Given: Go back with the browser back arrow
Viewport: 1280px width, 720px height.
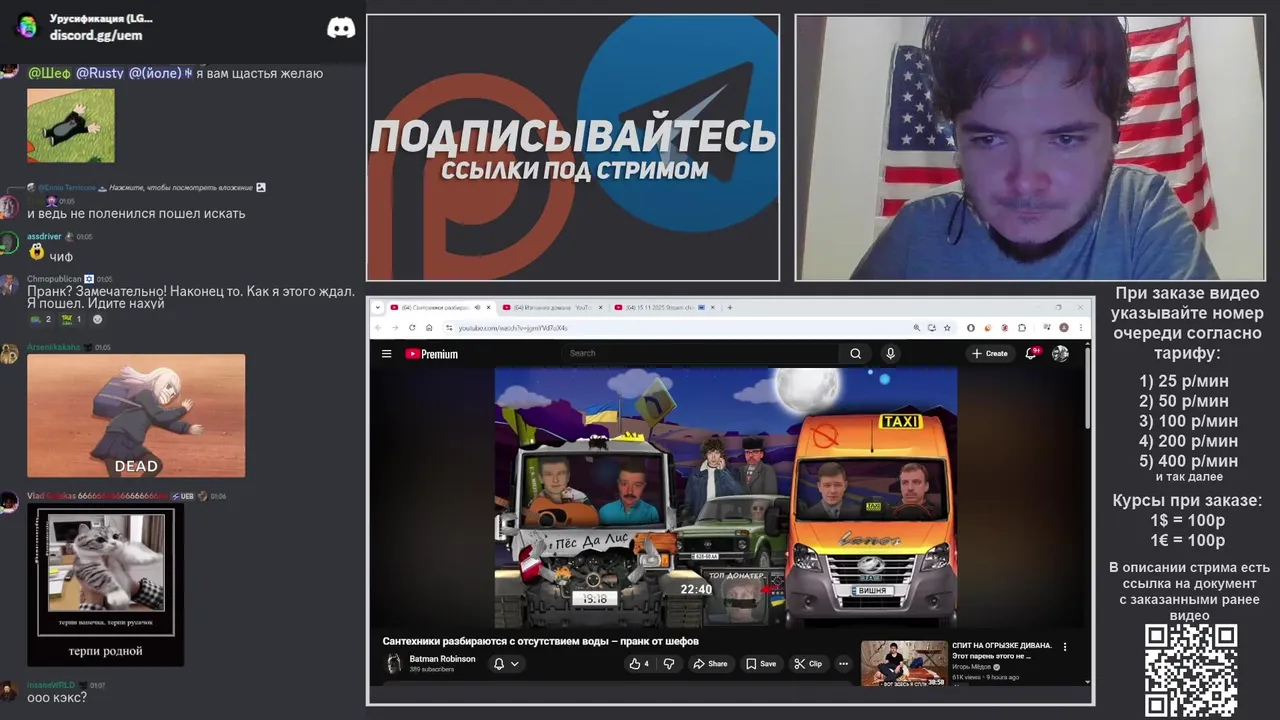Looking at the screenshot, I should tap(378, 327).
